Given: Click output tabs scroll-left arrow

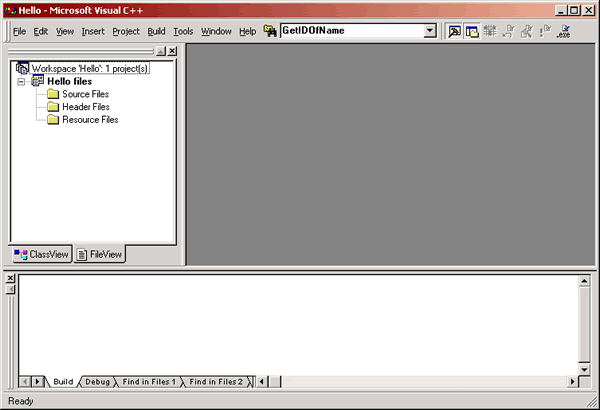Looking at the screenshot, I should point(25,382).
